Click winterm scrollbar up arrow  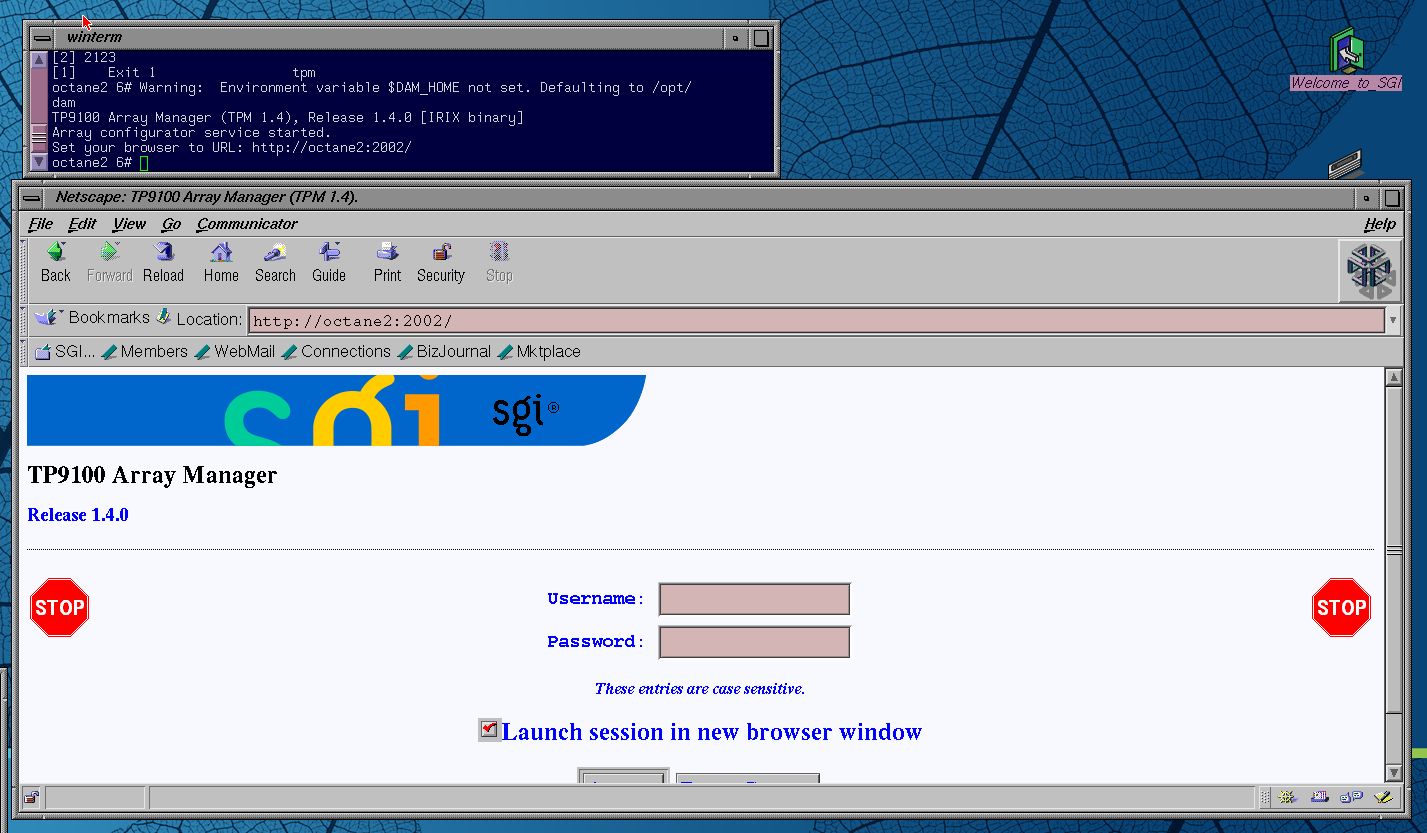39,59
